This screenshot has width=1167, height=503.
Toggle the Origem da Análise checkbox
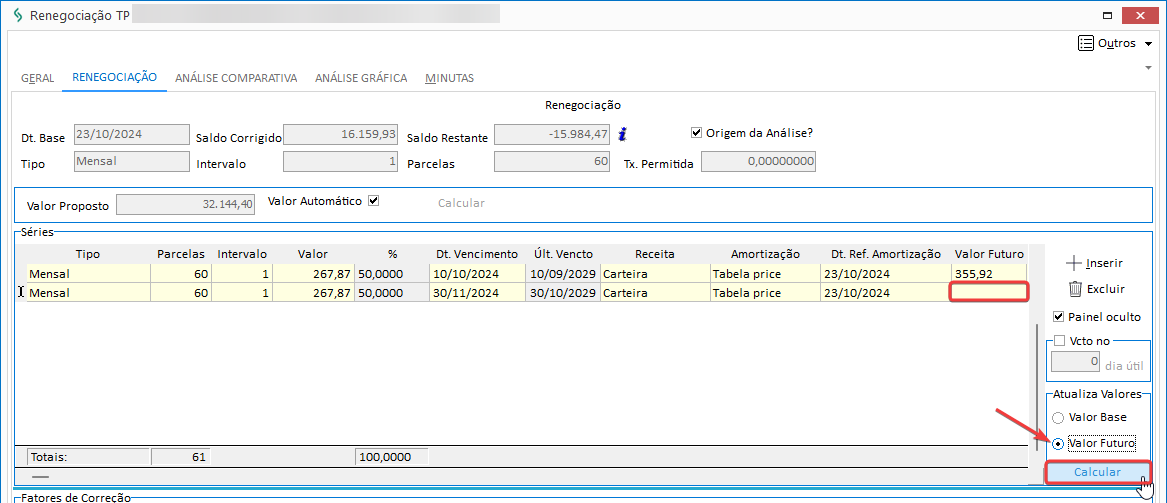[x=697, y=133]
